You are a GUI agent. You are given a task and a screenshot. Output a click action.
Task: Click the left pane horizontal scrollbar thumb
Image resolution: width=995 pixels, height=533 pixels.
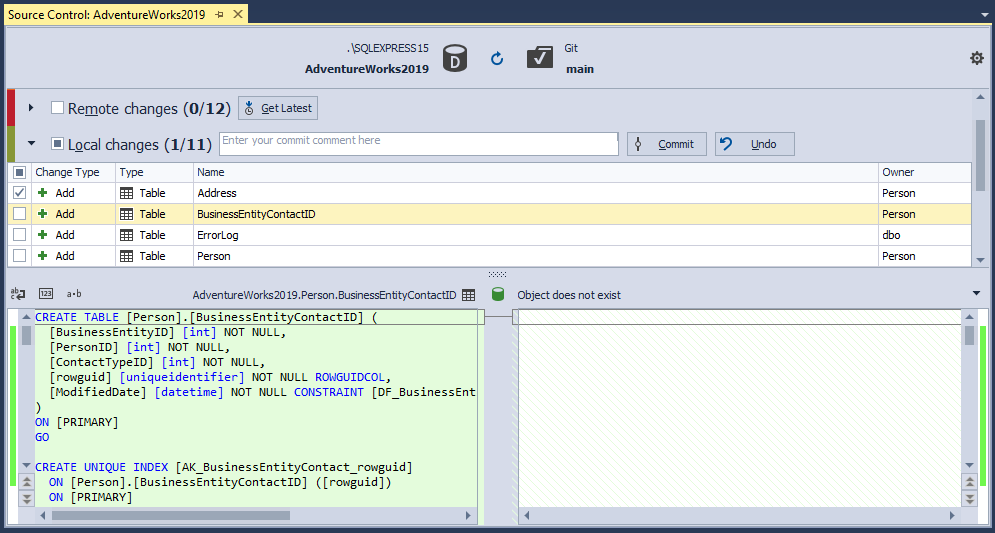point(171,516)
